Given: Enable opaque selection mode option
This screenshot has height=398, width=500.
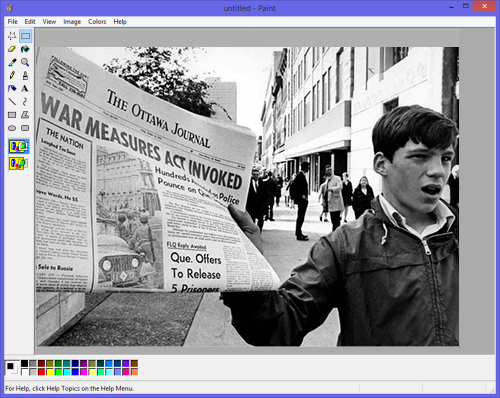Looking at the screenshot, I should pos(19,146).
